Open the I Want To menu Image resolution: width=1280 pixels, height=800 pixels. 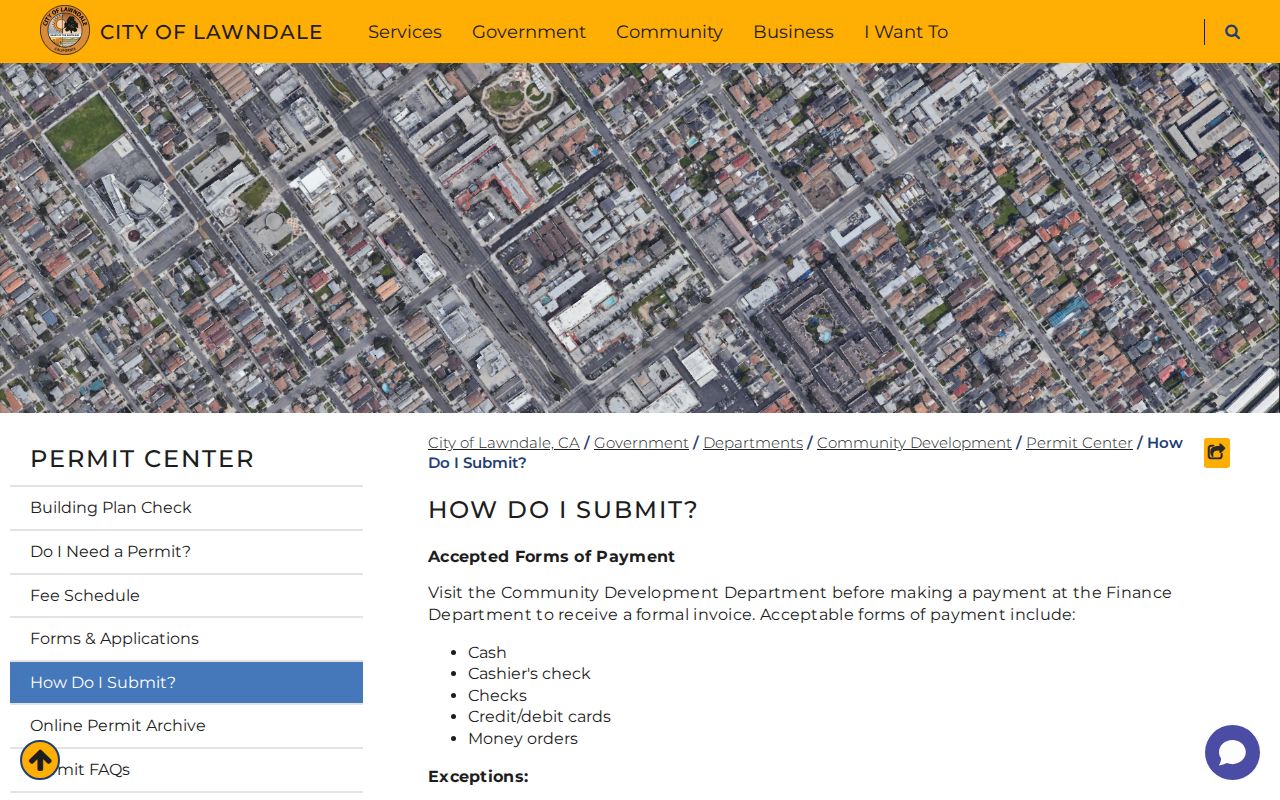pyautogui.click(x=906, y=32)
